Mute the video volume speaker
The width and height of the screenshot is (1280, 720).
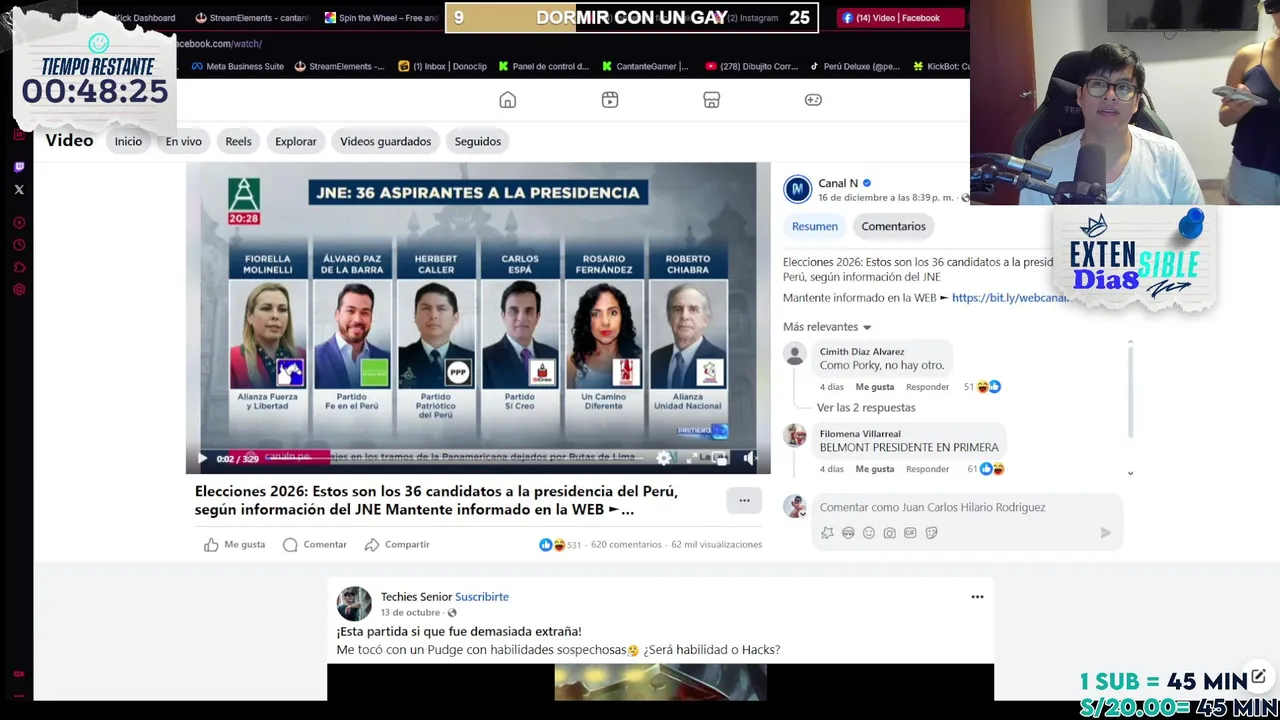coord(749,458)
